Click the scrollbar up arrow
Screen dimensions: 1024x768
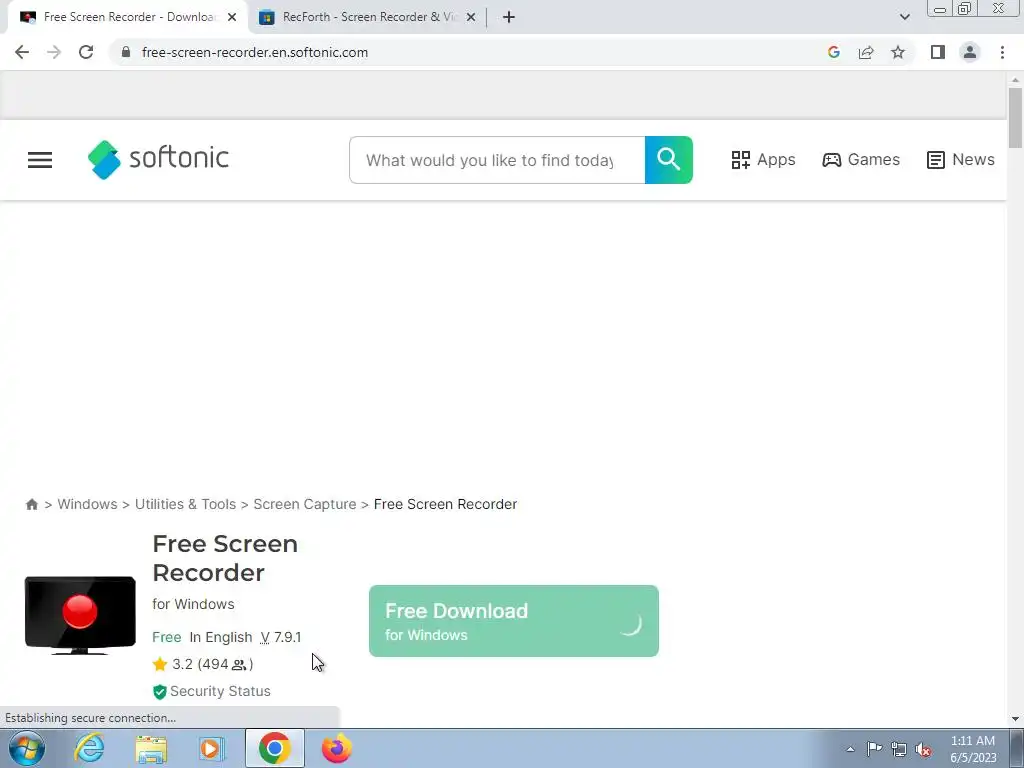coord(1015,80)
